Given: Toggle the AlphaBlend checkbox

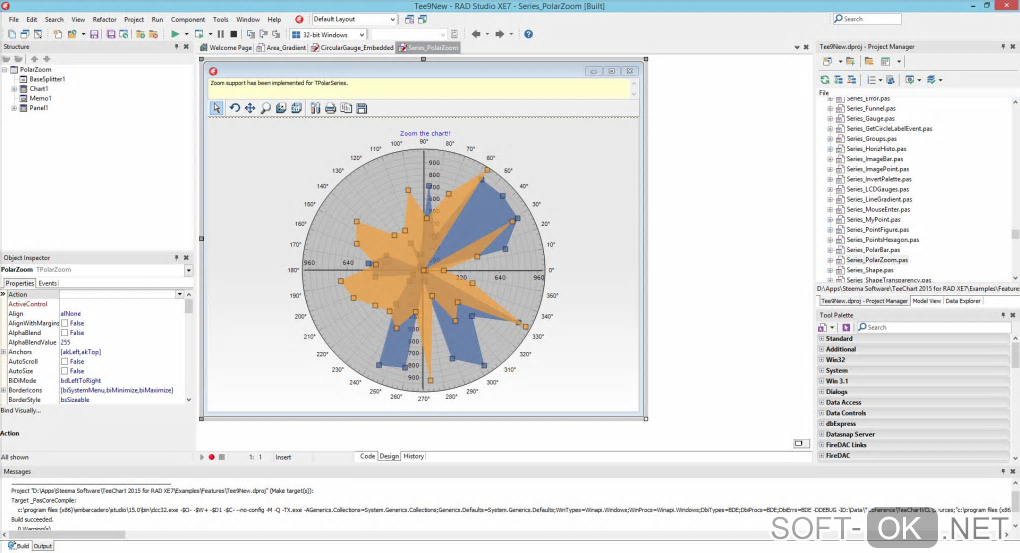Looking at the screenshot, I should click(65, 333).
